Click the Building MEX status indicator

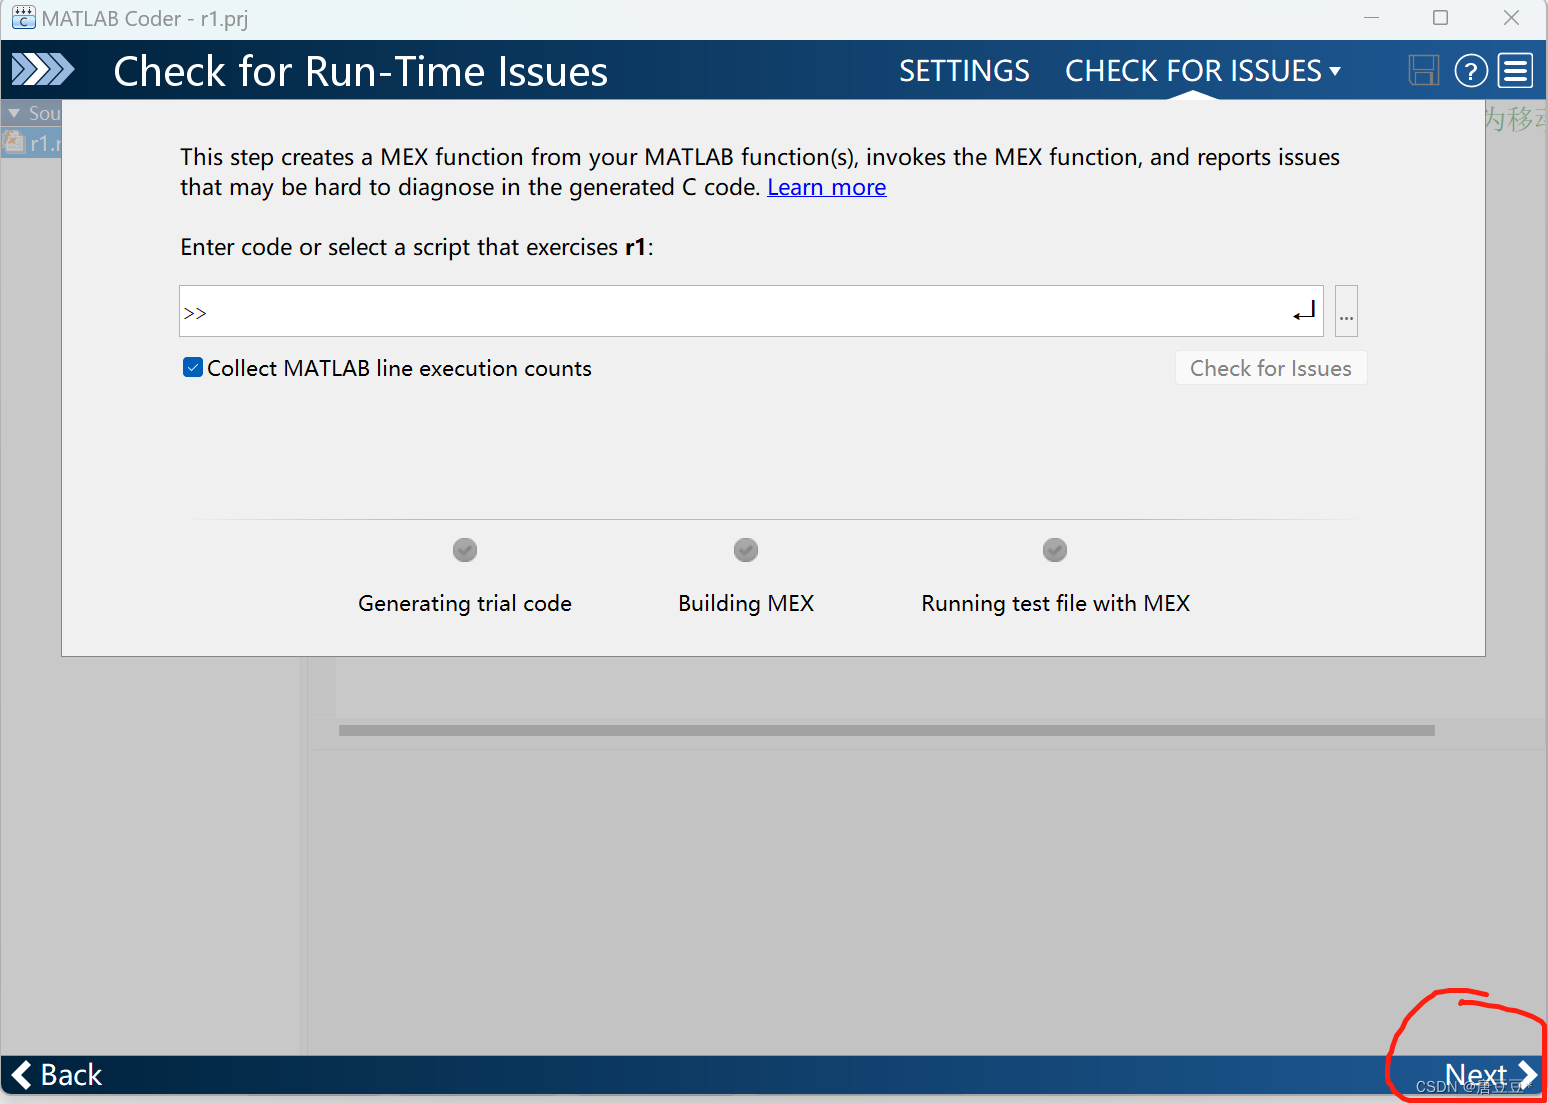pyautogui.click(x=746, y=550)
